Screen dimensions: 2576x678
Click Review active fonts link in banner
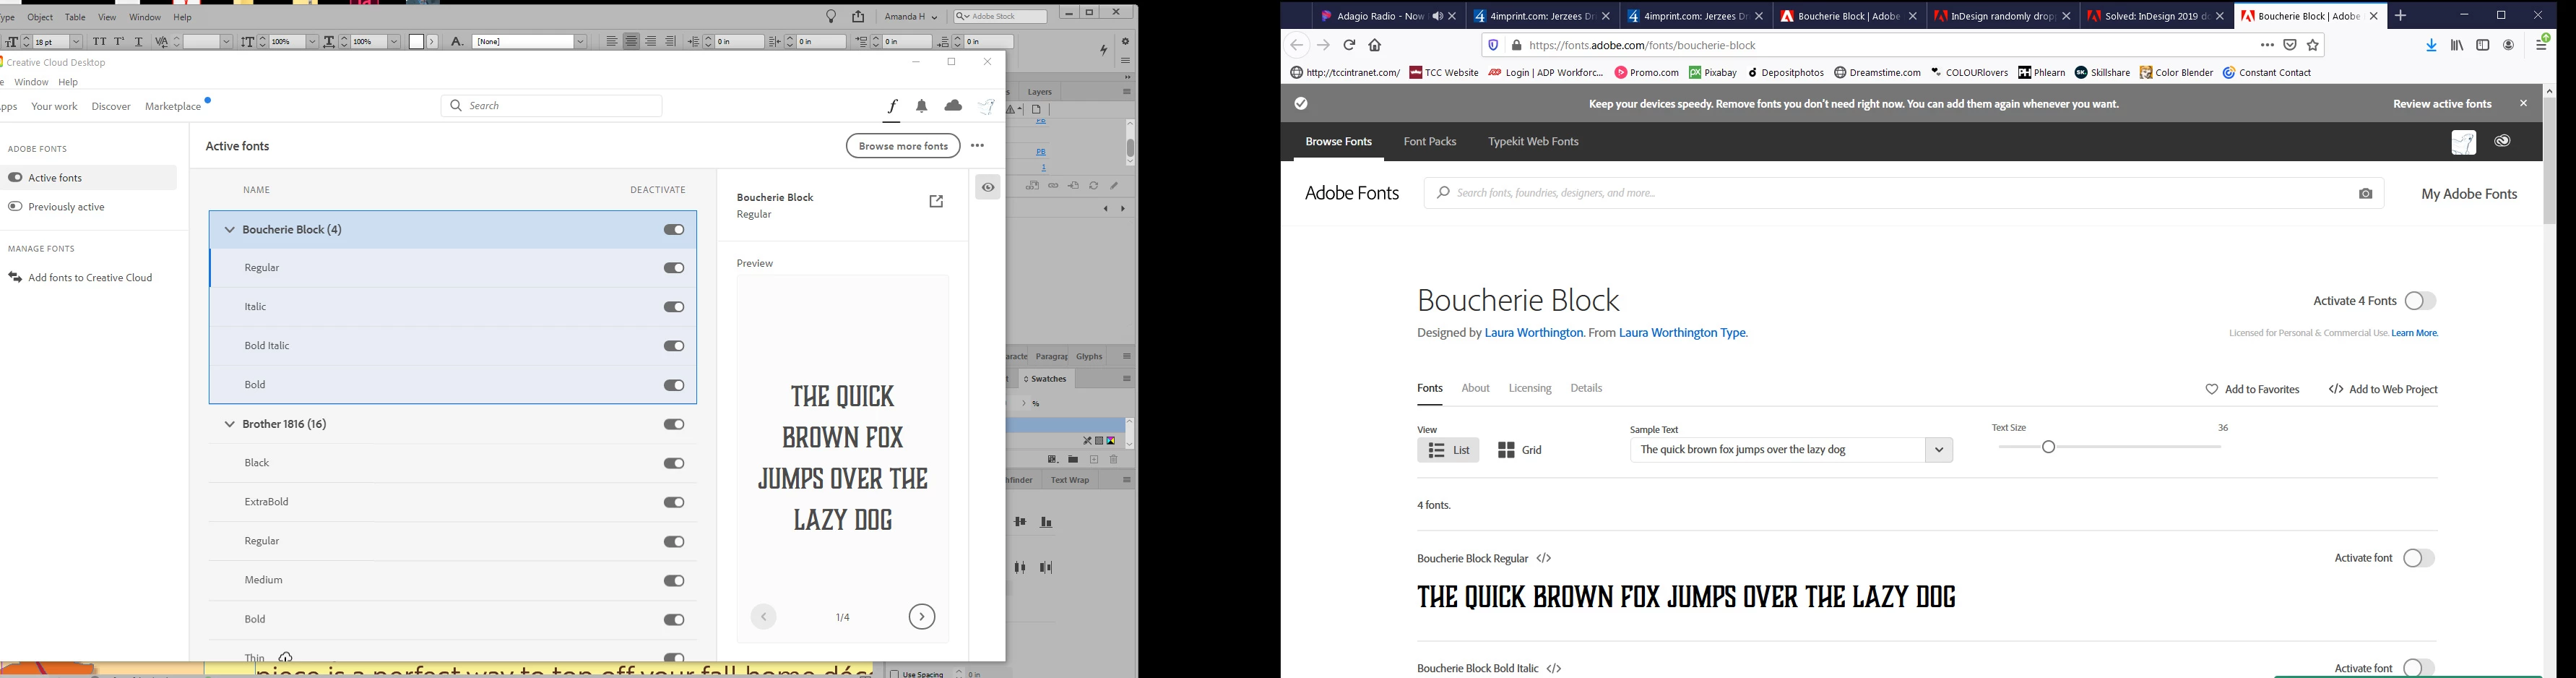(2442, 104)
